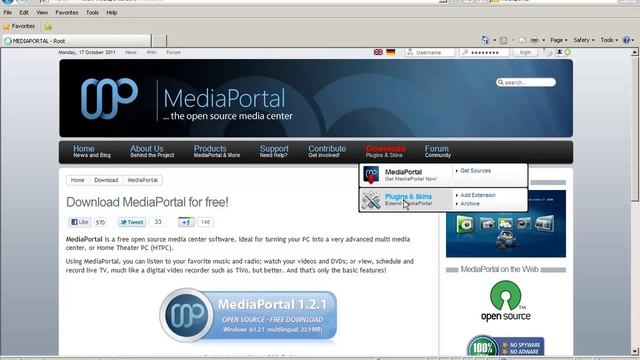This screenshot has height=360, width=640.
Task: Click the IE Print toolbar icon
Action: pos(534,40)
